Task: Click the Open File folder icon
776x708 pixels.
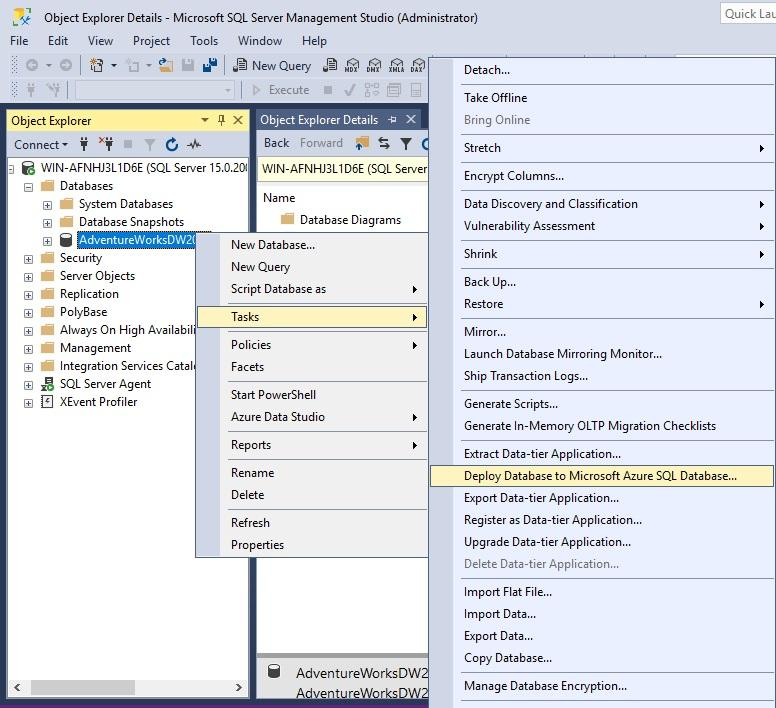Action: [165, 65]
